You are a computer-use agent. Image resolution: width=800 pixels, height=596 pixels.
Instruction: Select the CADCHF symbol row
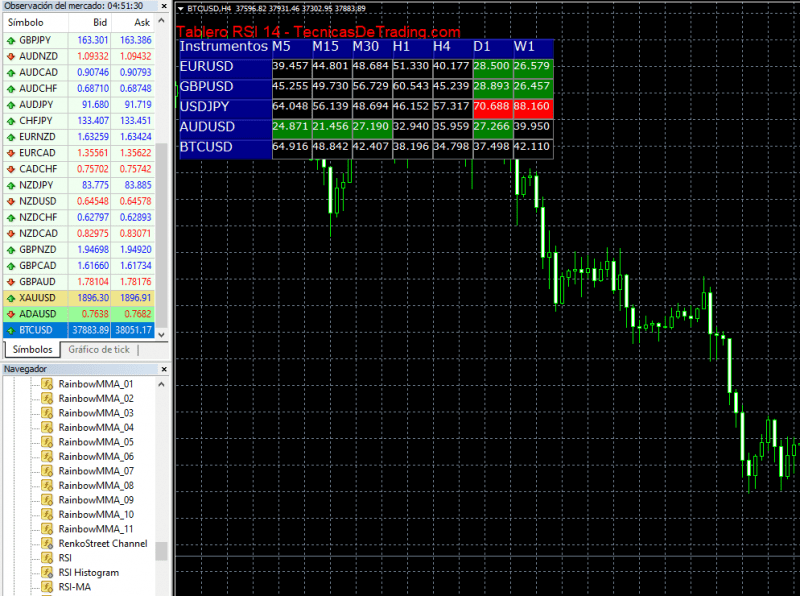pos(79,169)
